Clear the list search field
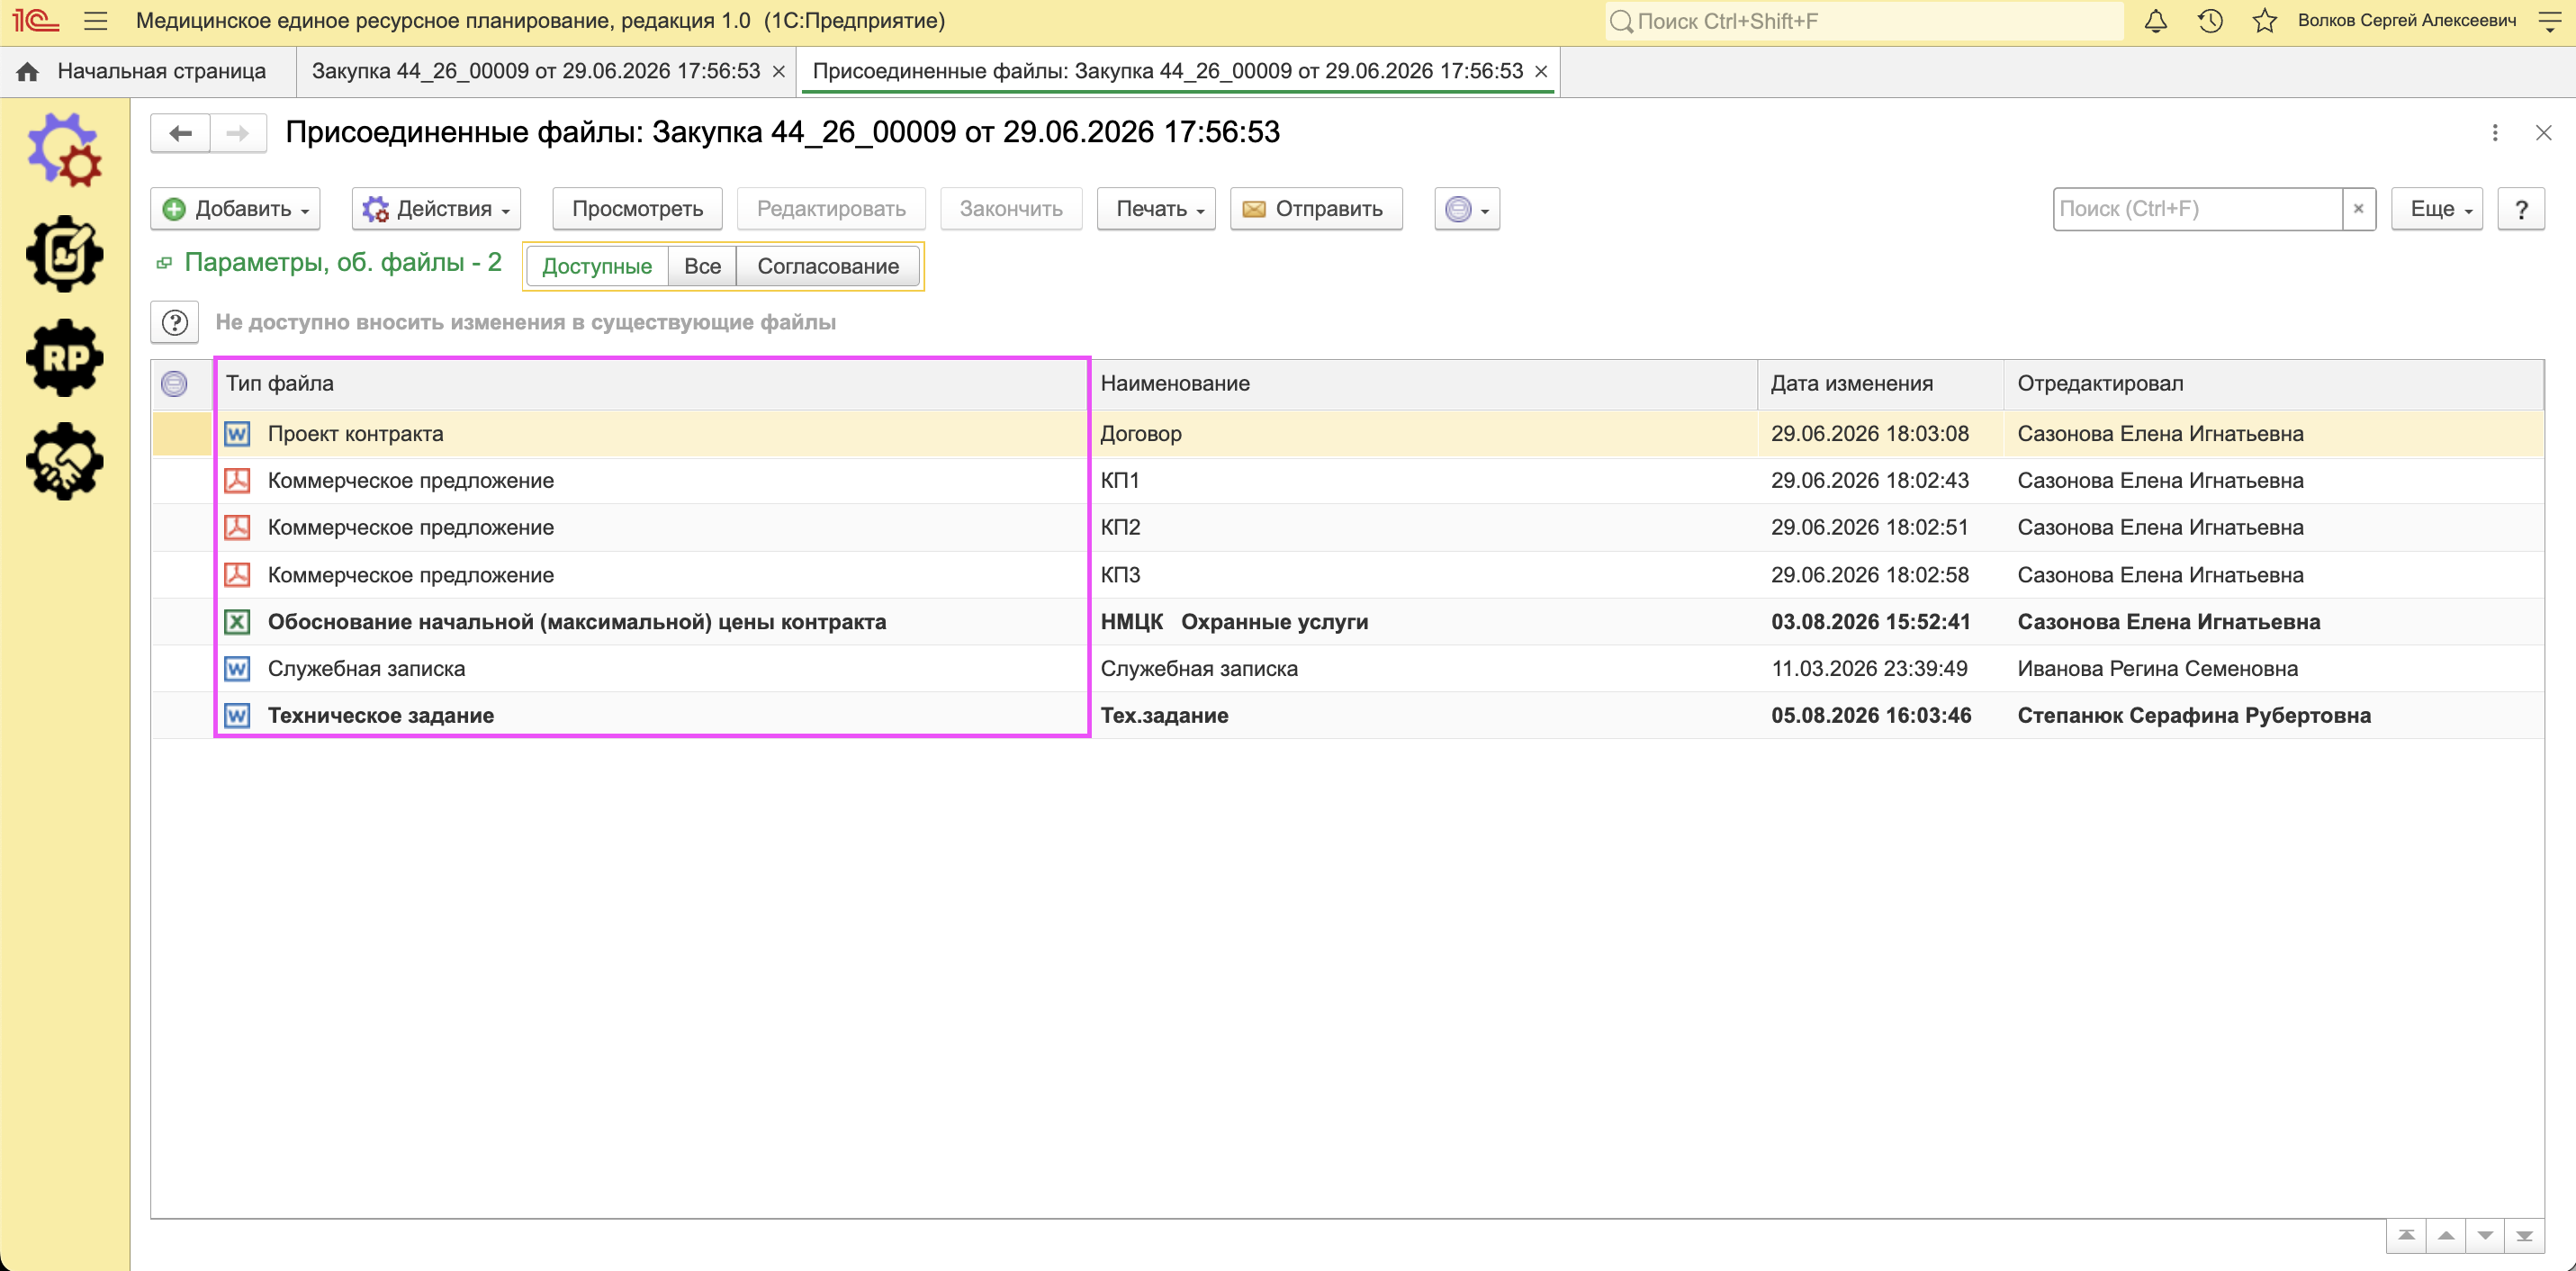Screen dimensions: 2576x1271 tap(2359, 209)
